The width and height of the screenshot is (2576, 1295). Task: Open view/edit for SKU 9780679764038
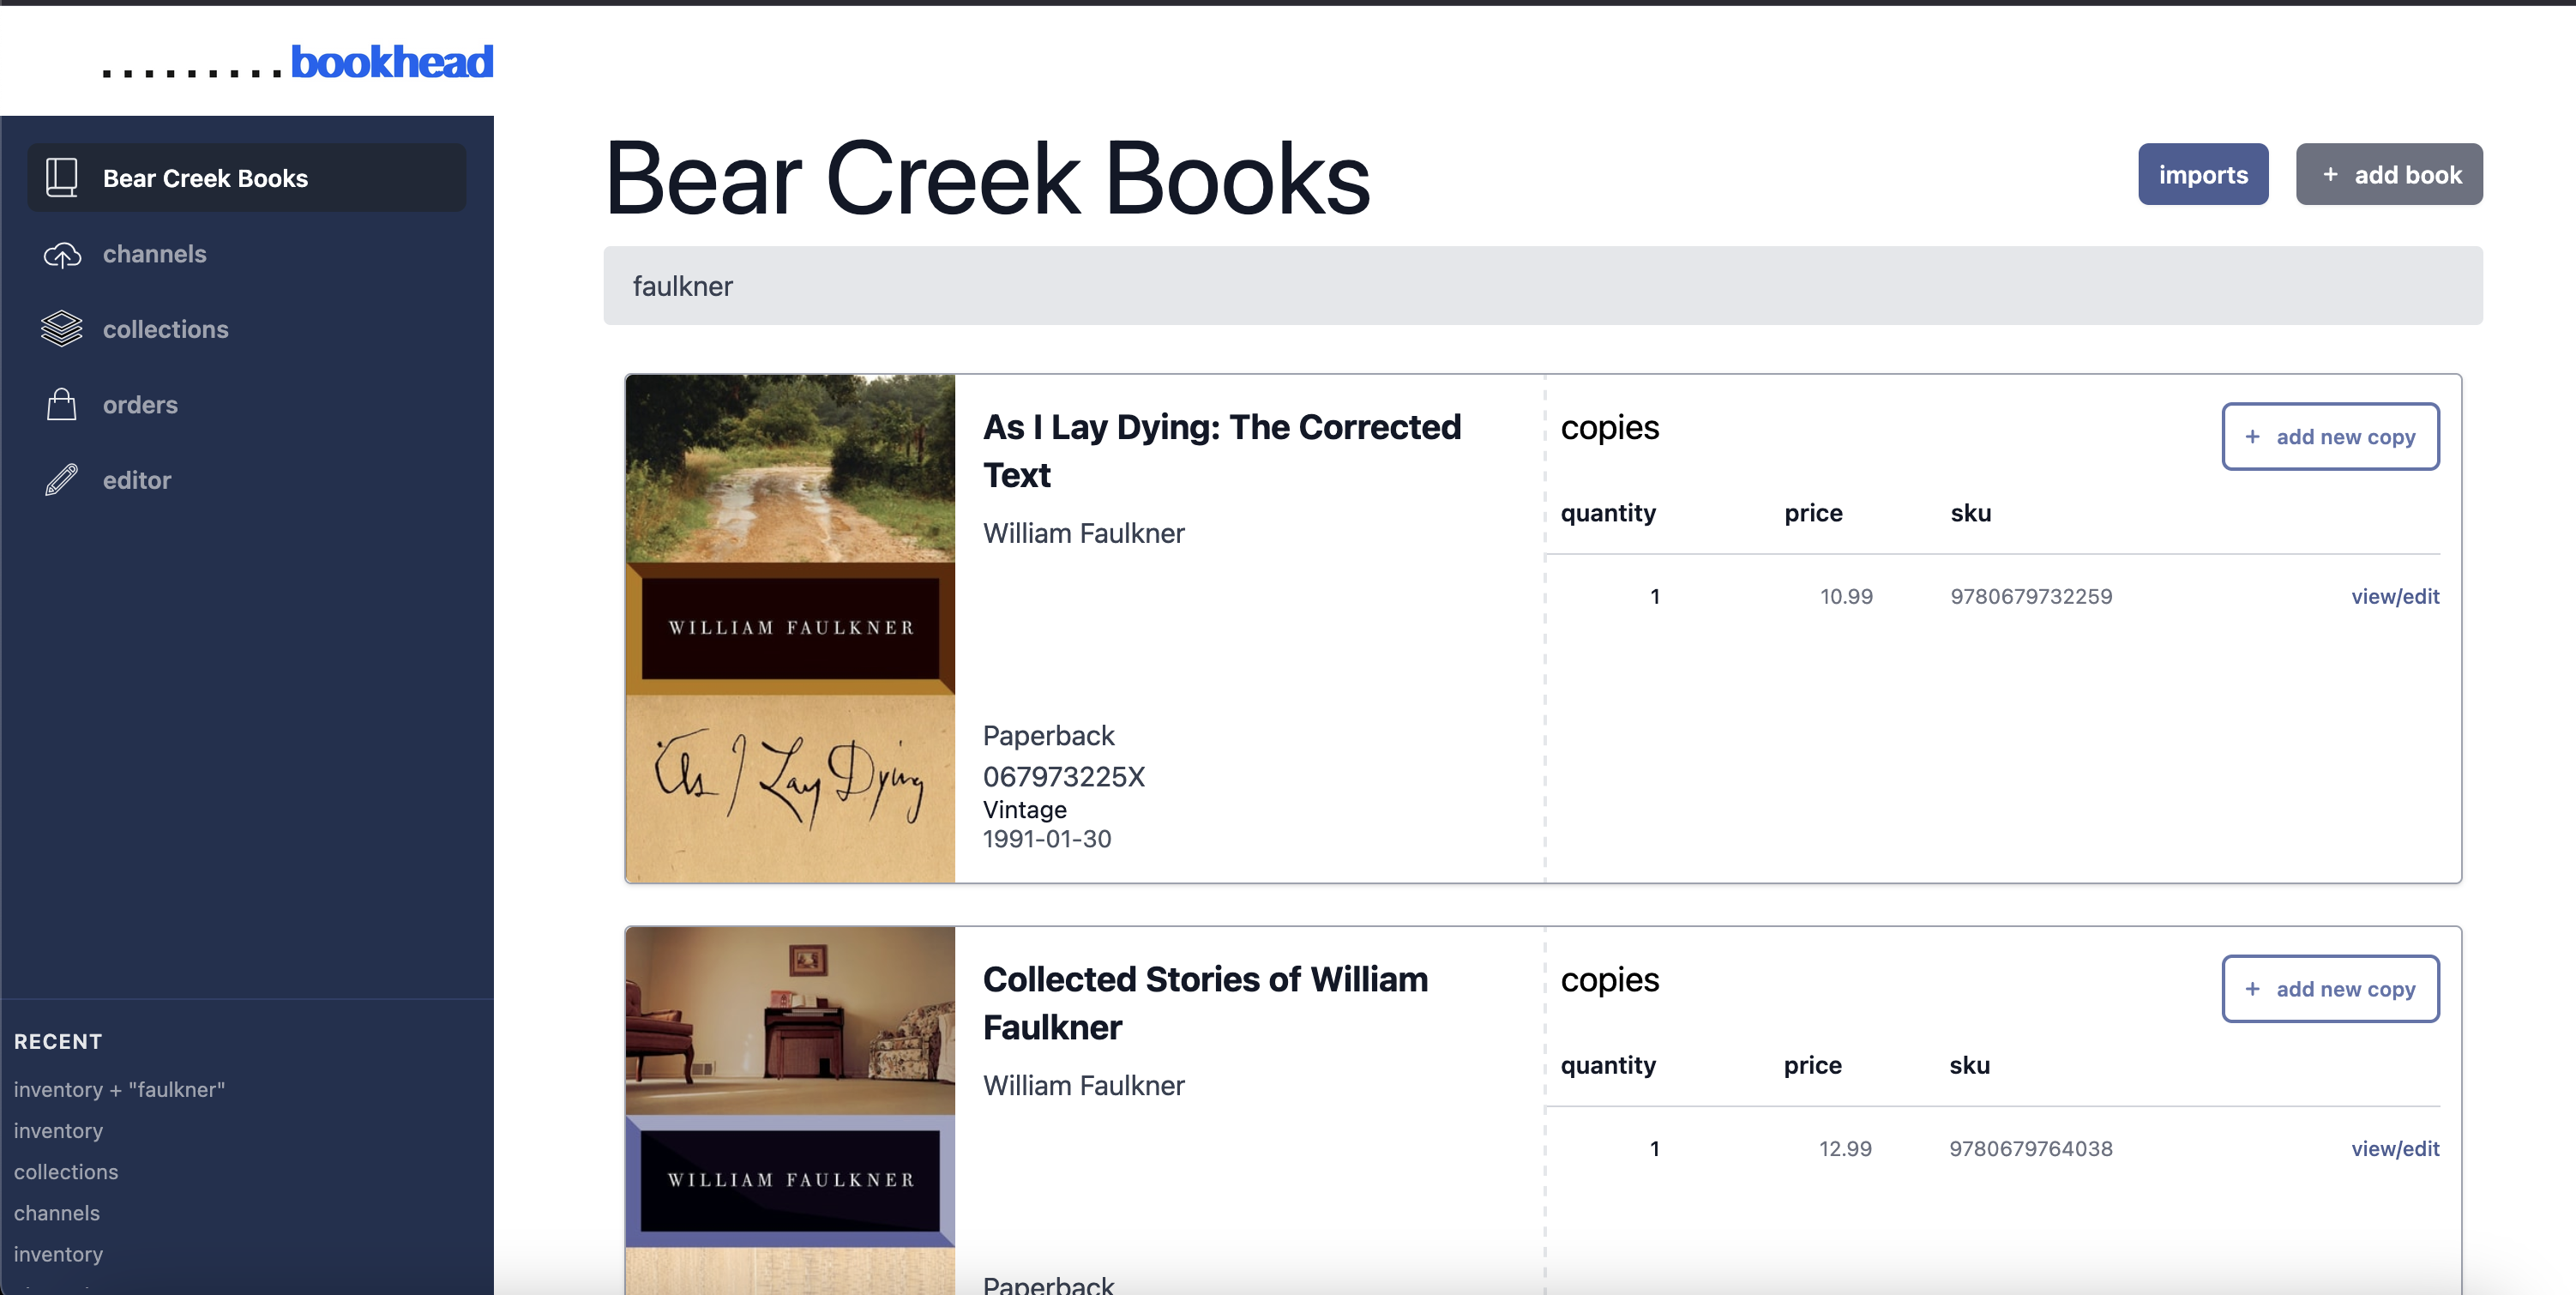2394,1149
